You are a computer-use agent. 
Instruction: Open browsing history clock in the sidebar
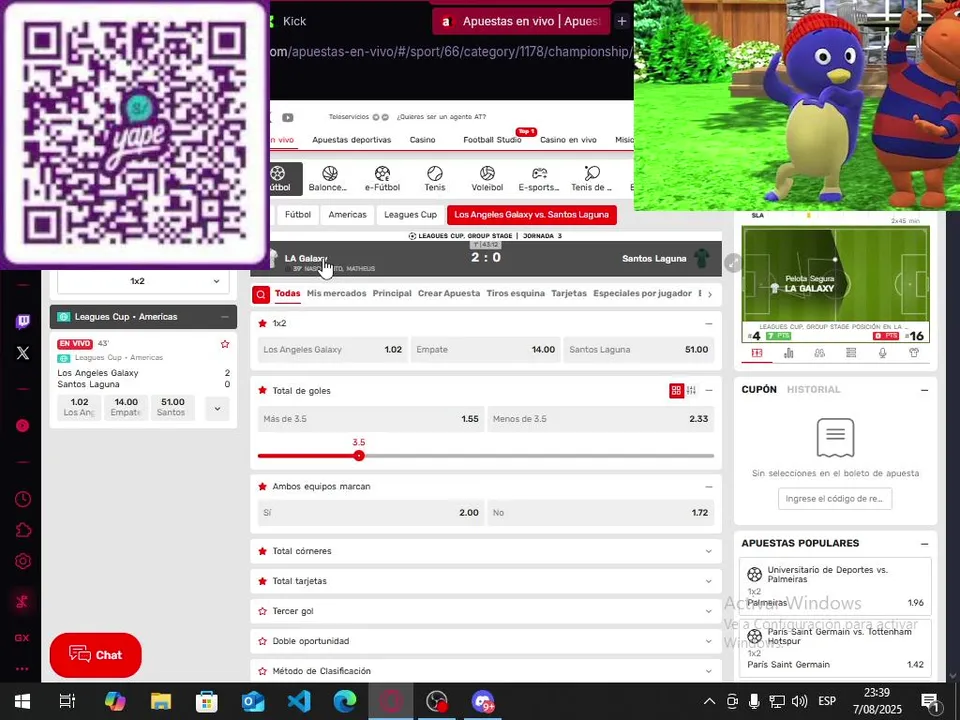click(23, 499)
